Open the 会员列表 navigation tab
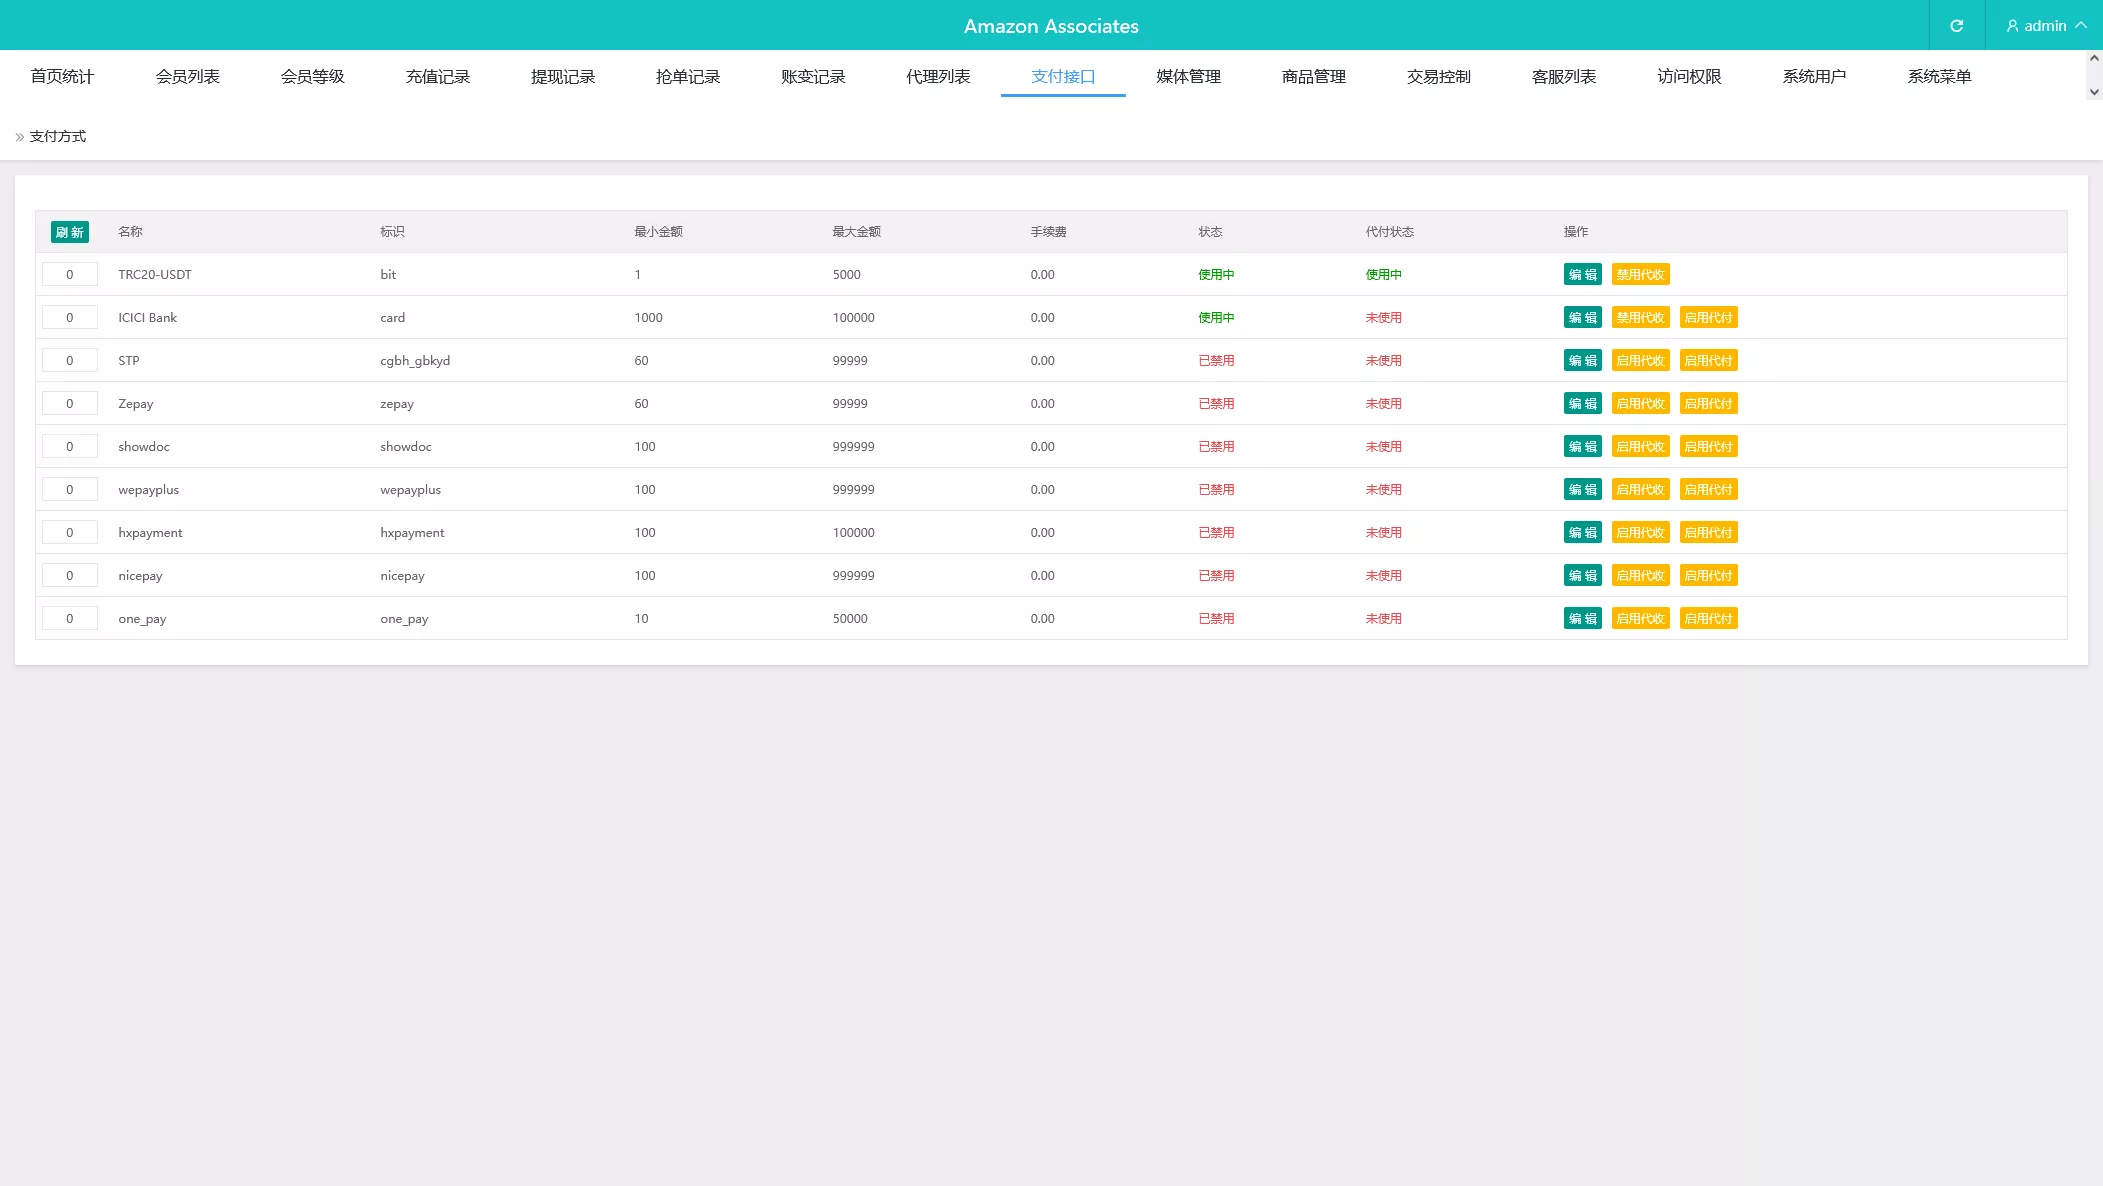 coord(187,77)
